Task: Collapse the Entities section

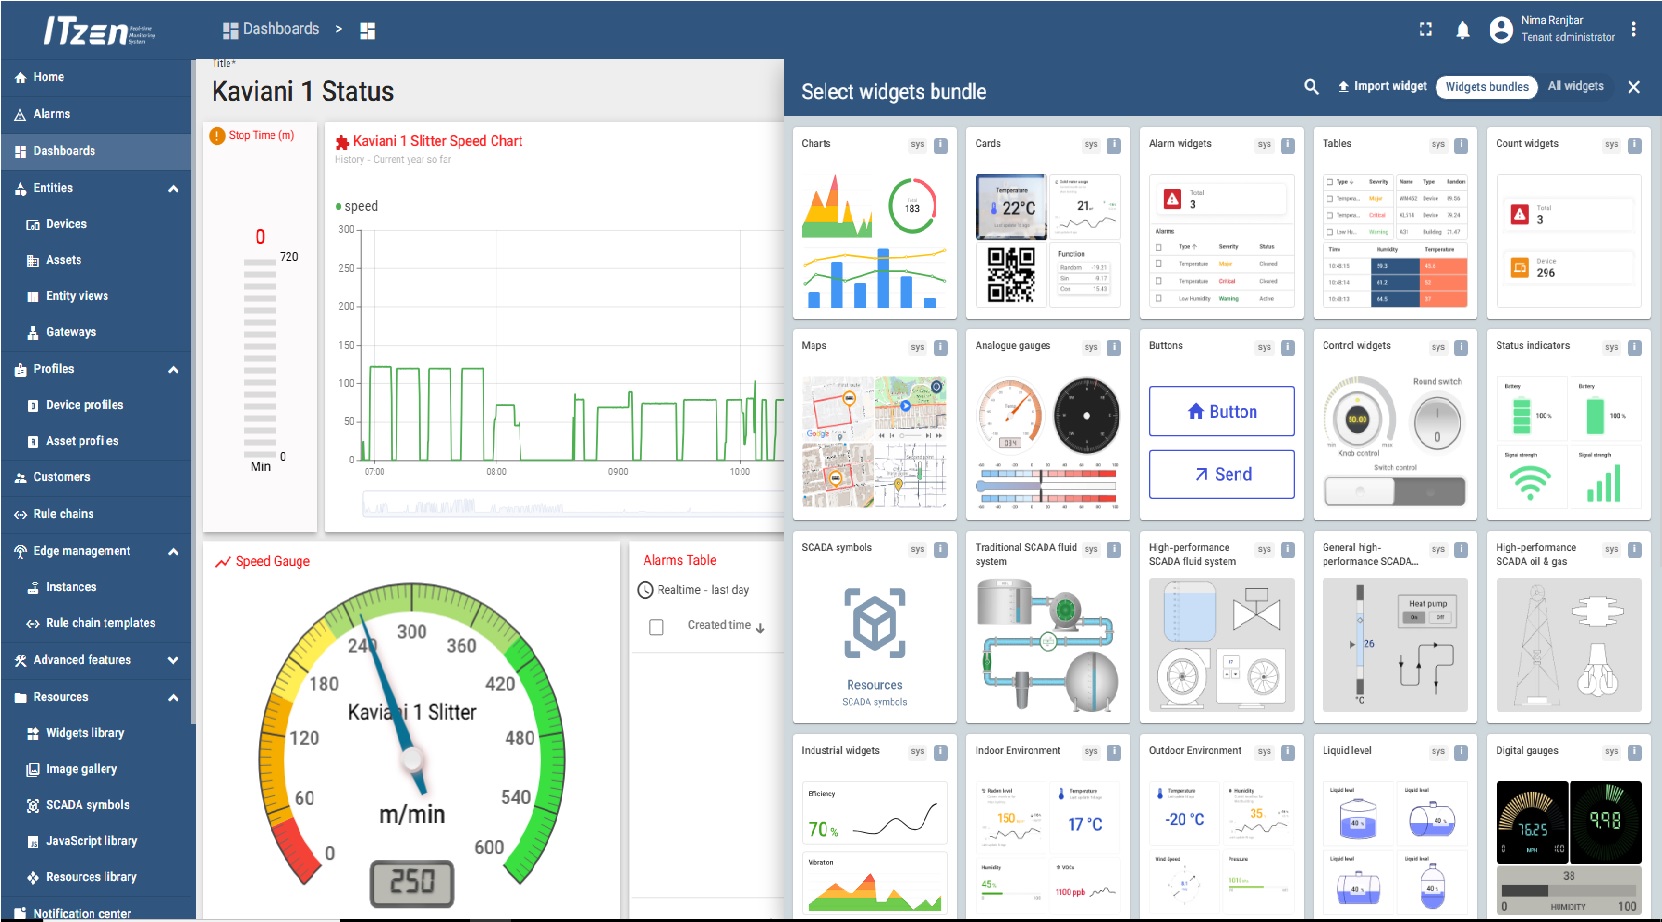Action: (173, 188)
